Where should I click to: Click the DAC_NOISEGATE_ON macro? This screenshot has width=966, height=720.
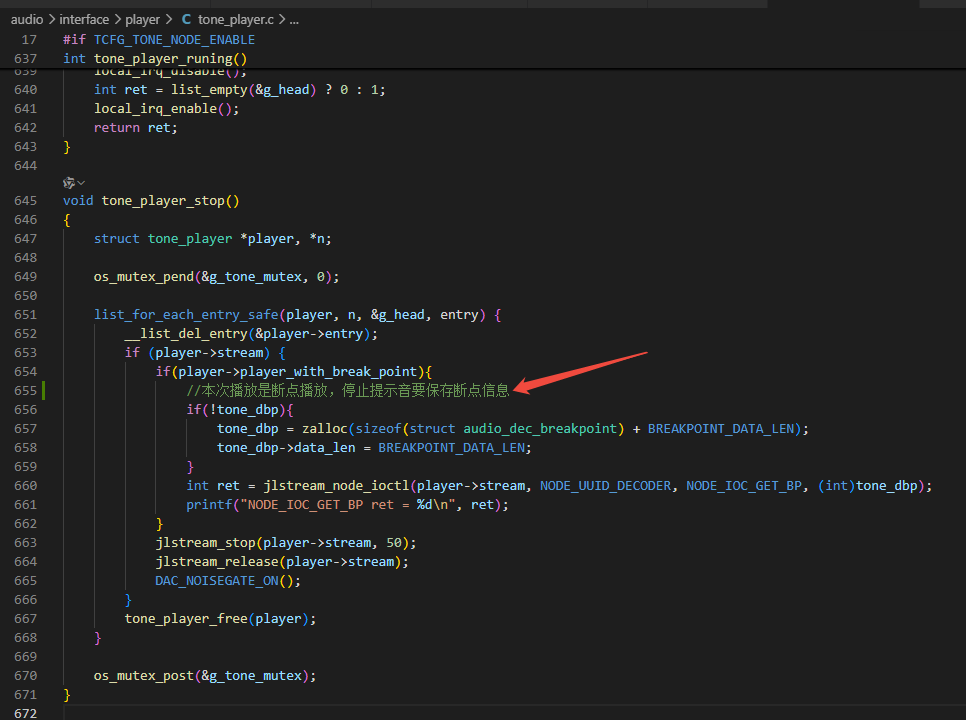tap(217, 581)
